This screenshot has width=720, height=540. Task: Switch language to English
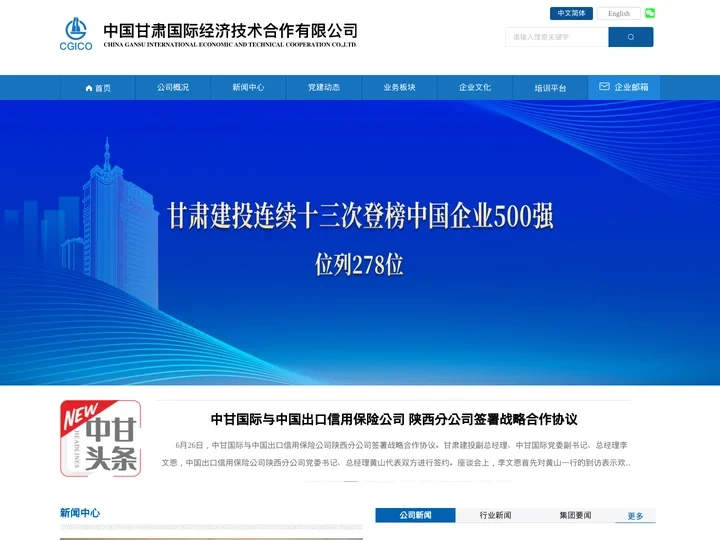pyautogui.click(x=619, y=13)
